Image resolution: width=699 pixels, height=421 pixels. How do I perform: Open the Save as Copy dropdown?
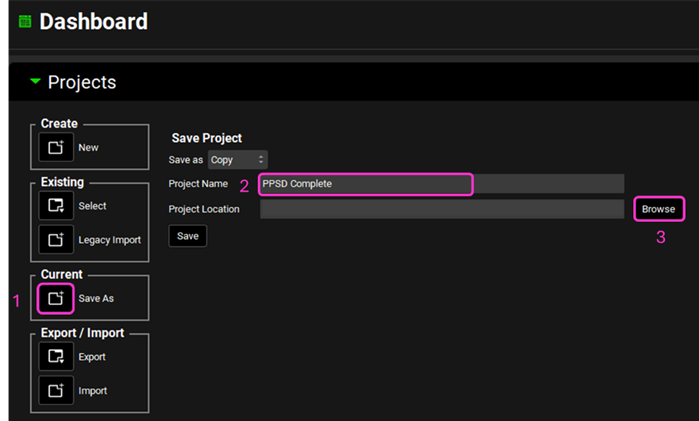coord(237,160)
